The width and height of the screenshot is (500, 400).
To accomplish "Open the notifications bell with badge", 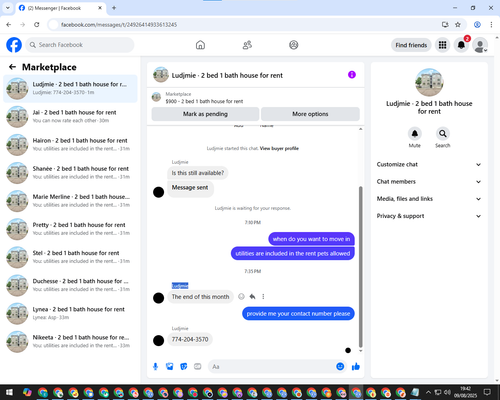I will 461,45.
